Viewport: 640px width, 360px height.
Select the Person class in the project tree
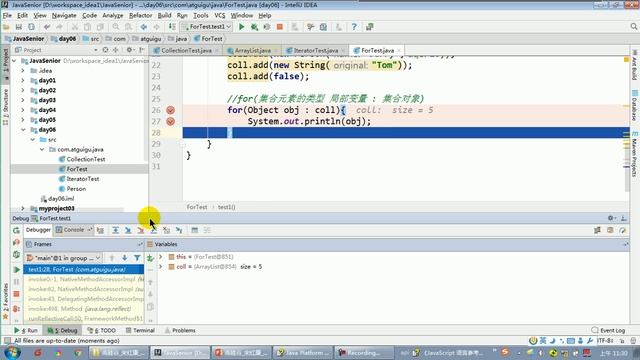76,189
